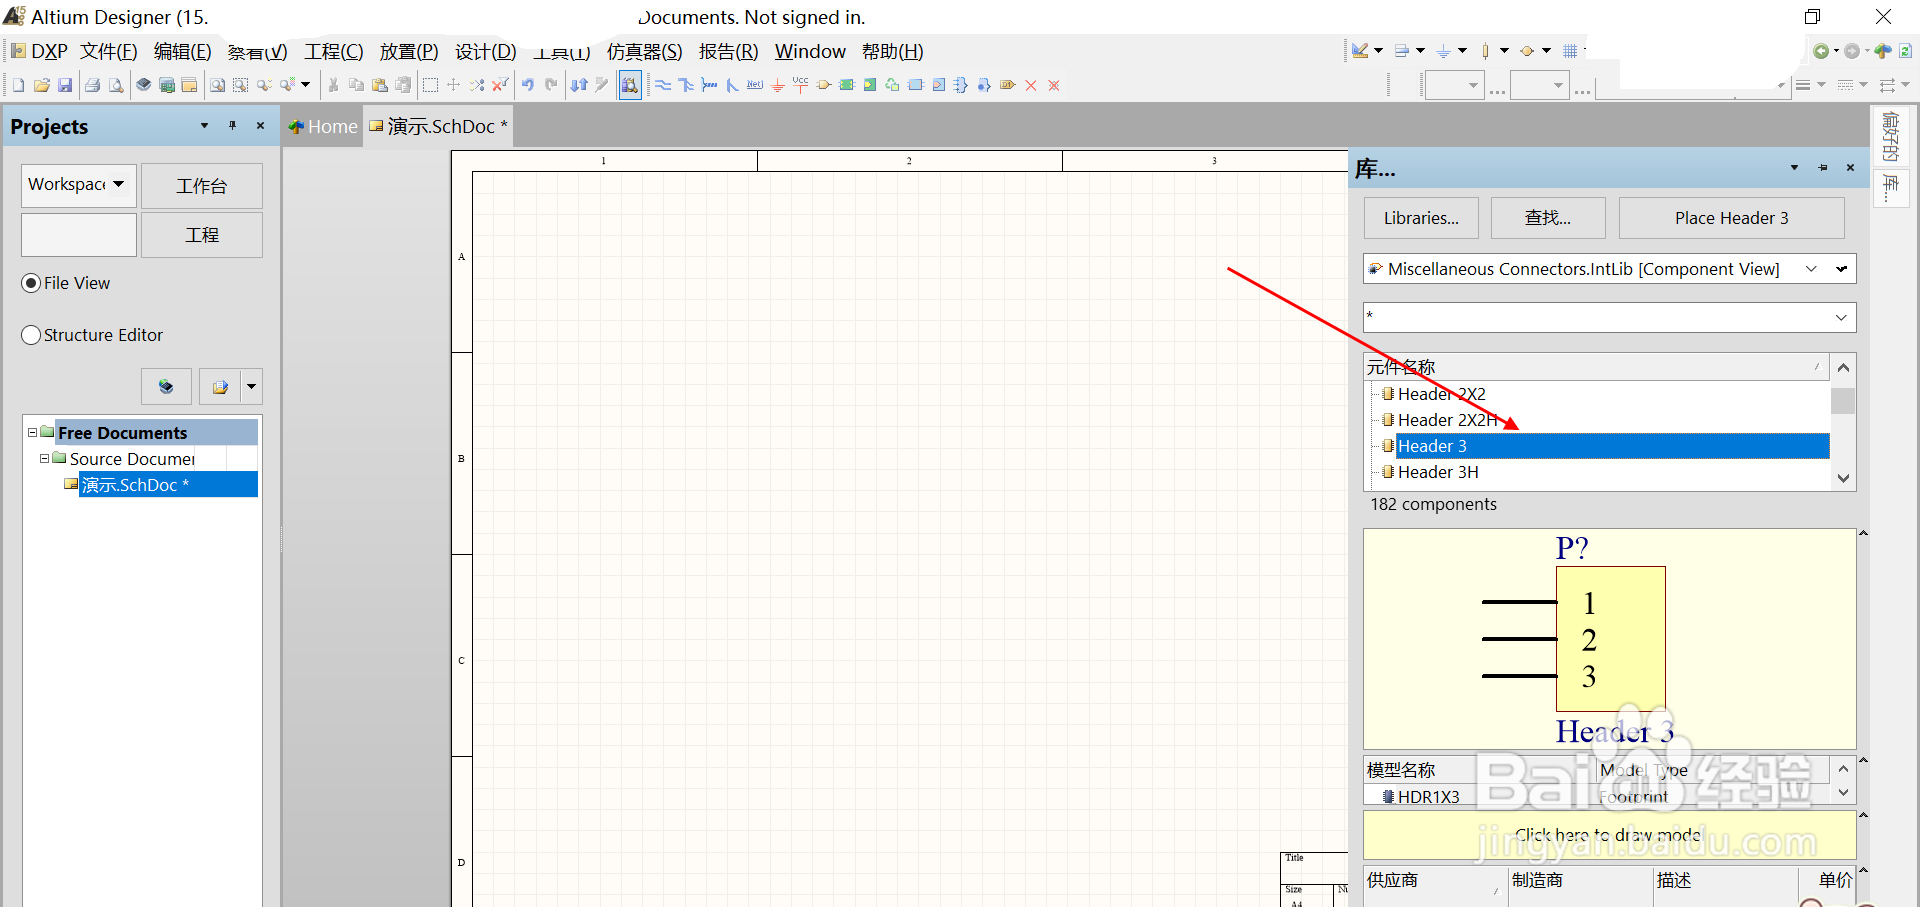Click the 元件名称 column header

pos(1596,367)
